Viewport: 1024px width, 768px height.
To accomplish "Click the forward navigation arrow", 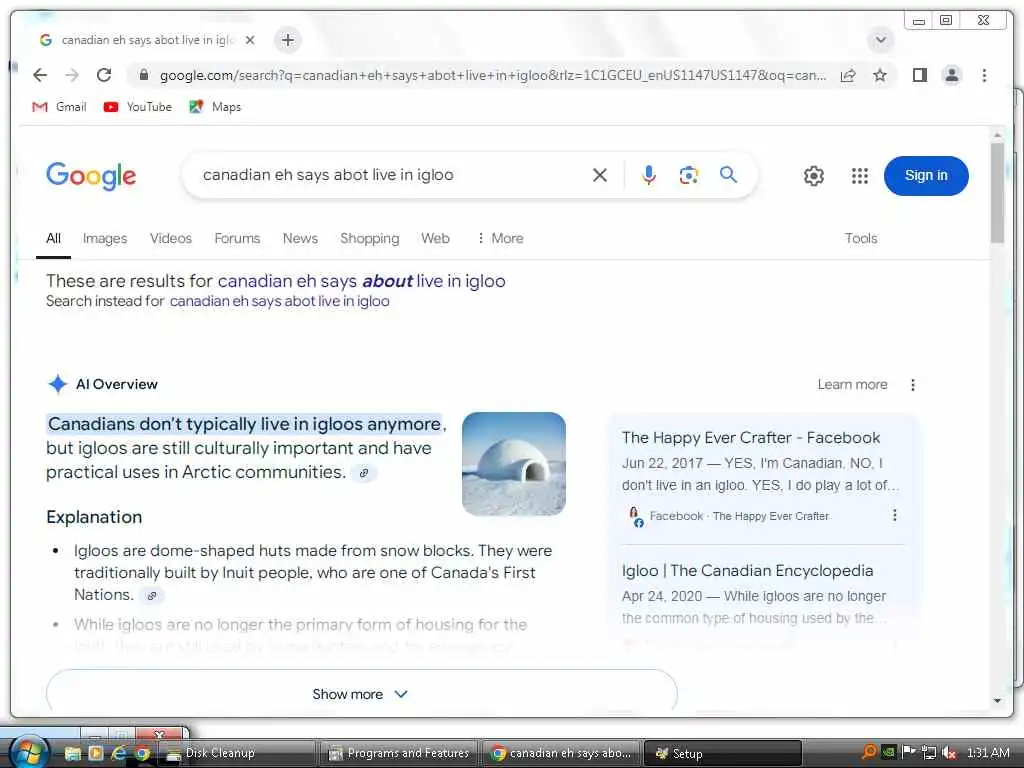I will tap(72, 75).
